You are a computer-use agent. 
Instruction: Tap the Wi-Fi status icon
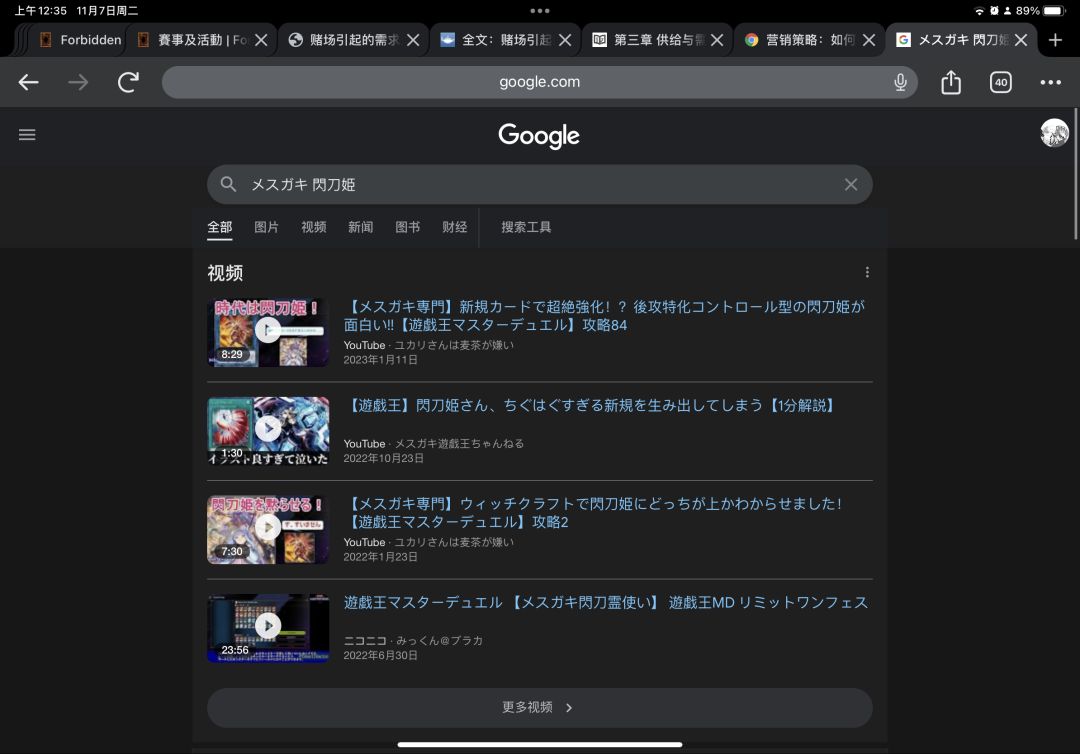979,11
